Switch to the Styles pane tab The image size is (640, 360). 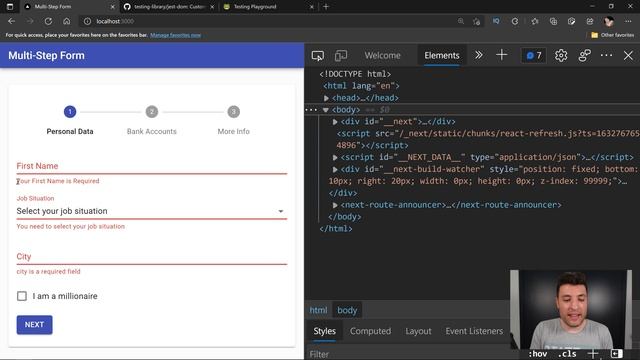(x=324, y=331)
